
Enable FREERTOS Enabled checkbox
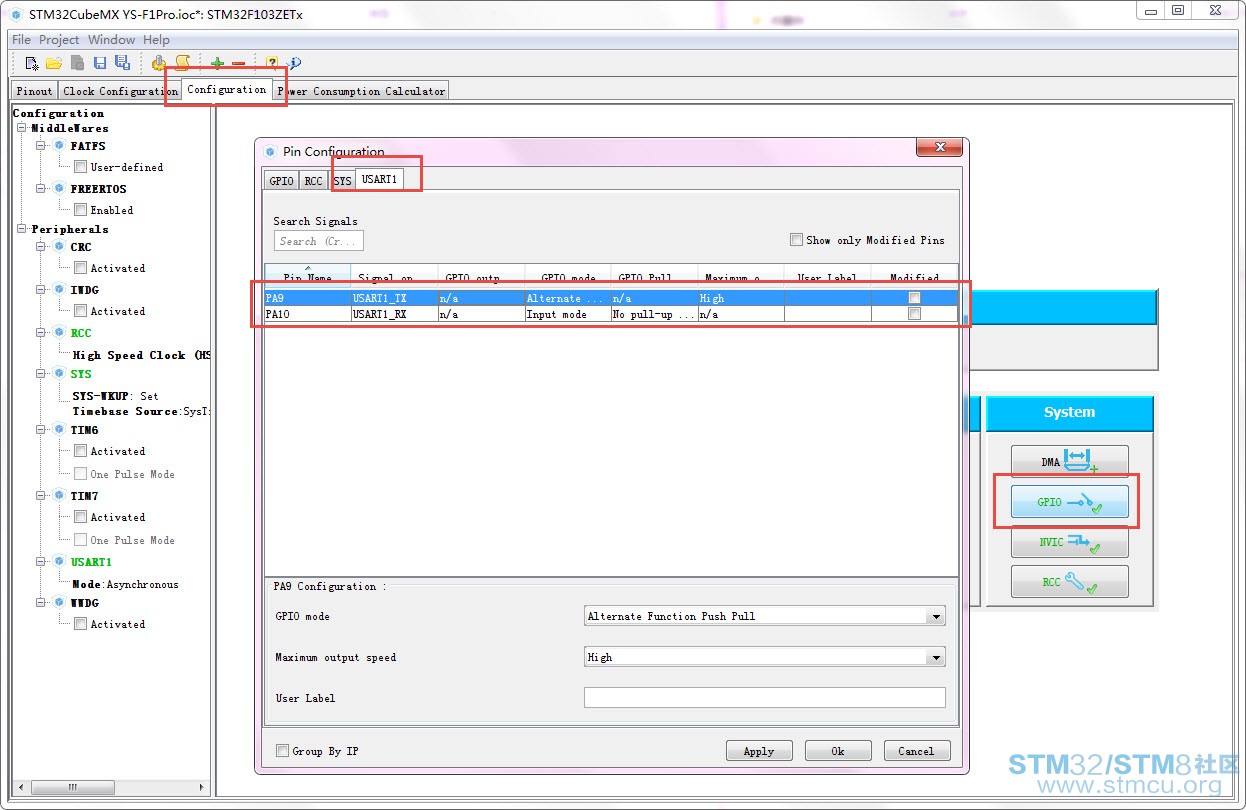(x=80, y=210)
